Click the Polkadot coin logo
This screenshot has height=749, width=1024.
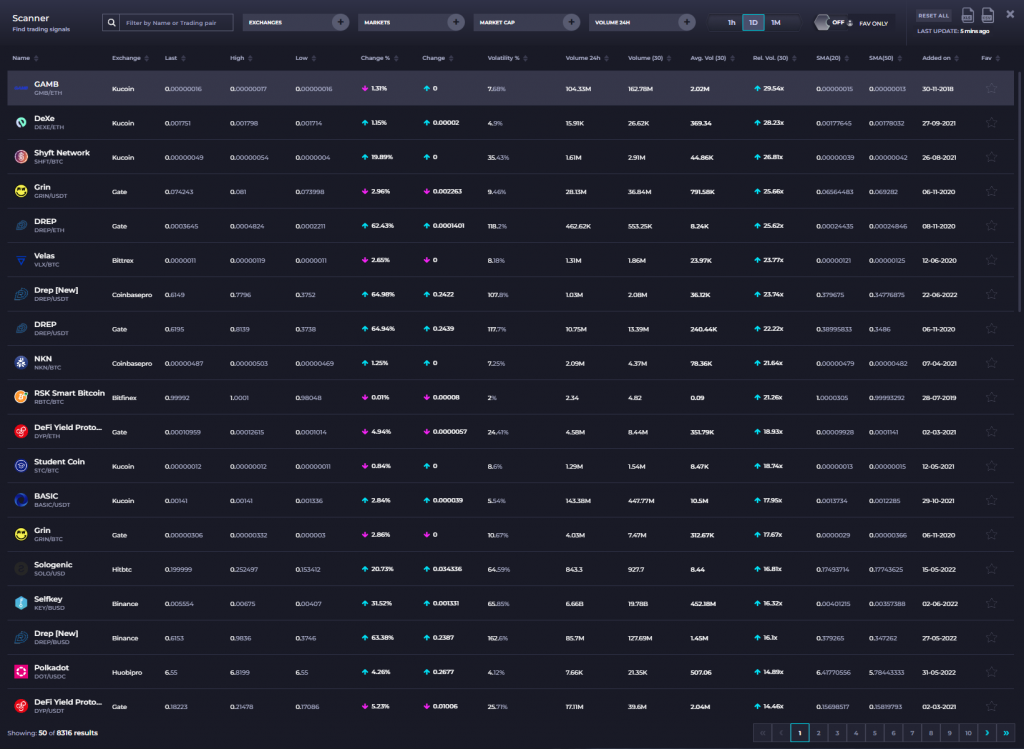(x=20, y=671)
